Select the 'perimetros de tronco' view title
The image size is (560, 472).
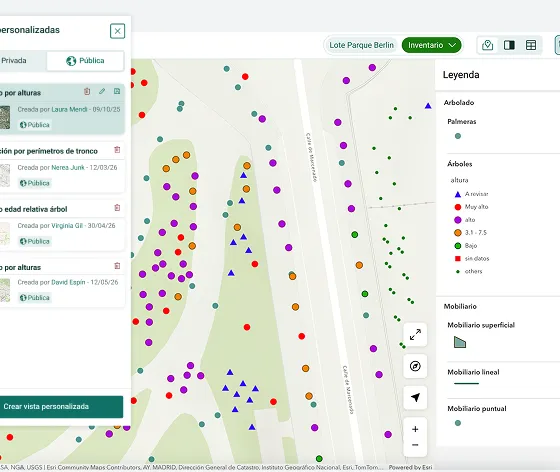click(49, 151)
